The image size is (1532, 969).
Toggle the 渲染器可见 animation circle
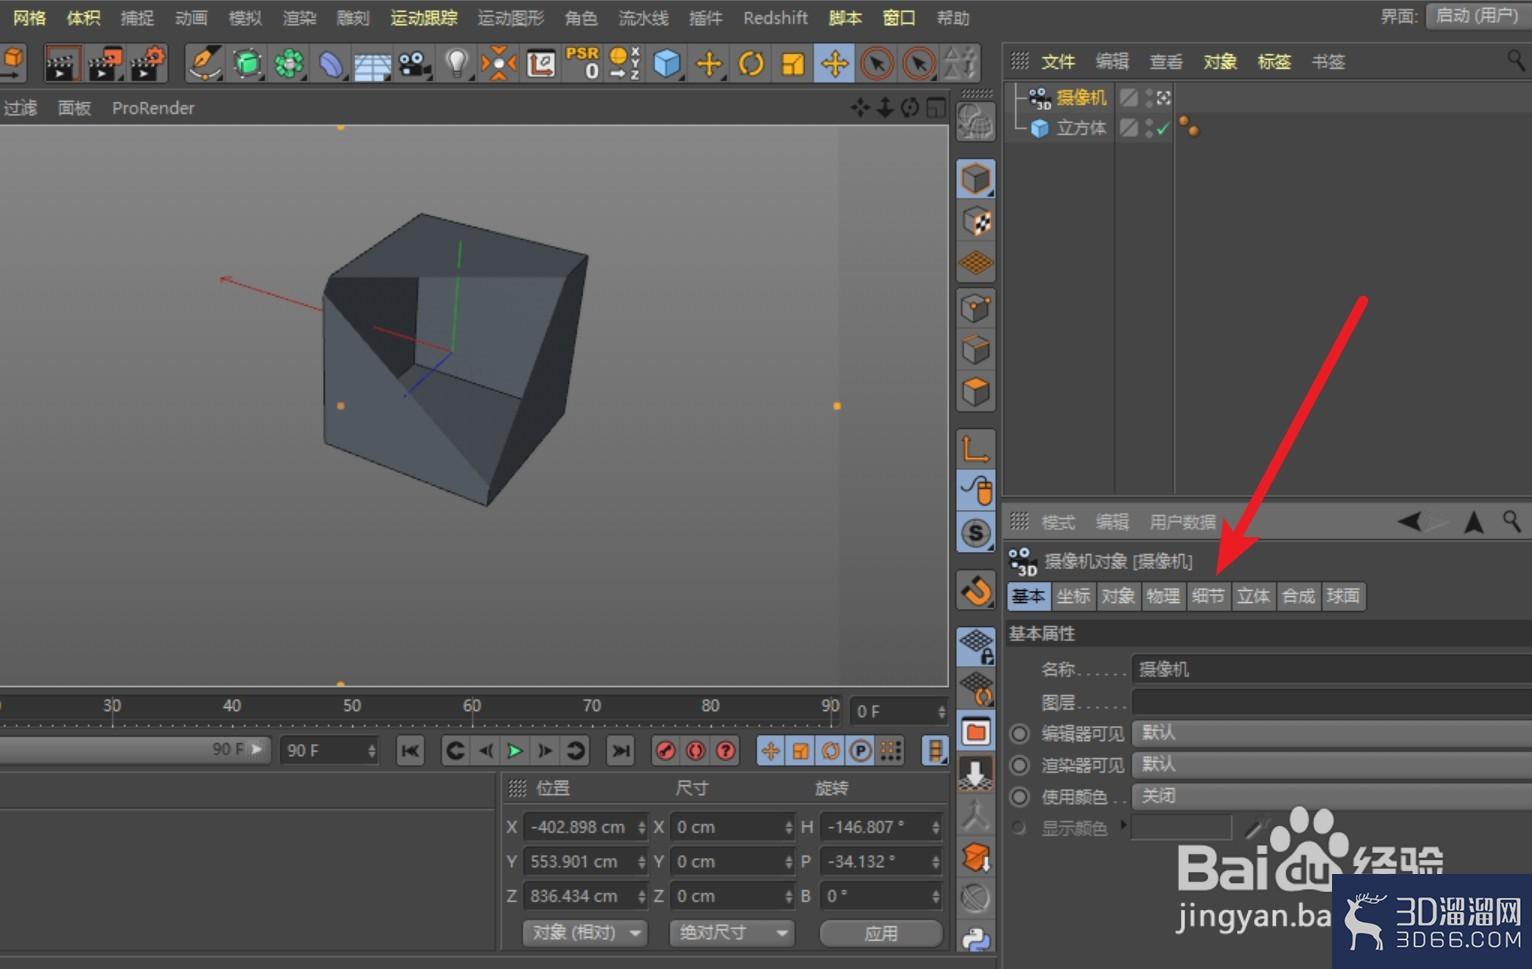click(x=1019, y=766)
